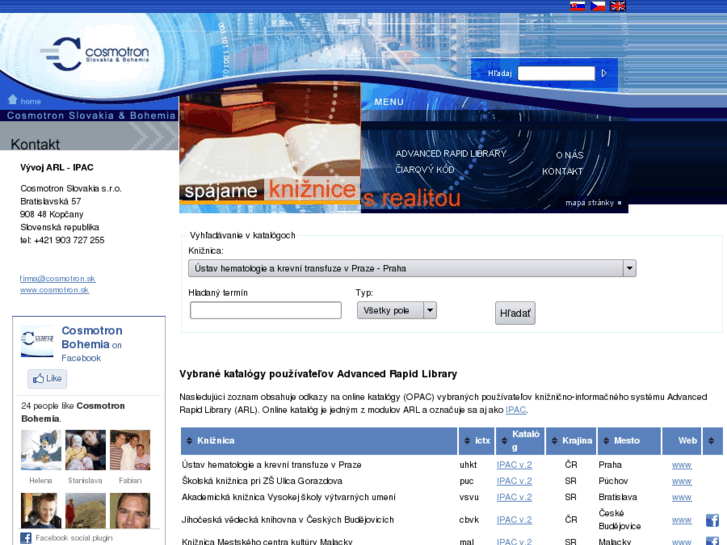Viewport: 727px width, 545px height.
Task: Open the Cosmotron Bohemia Facebook page logo
Action: tap(37, 341)
